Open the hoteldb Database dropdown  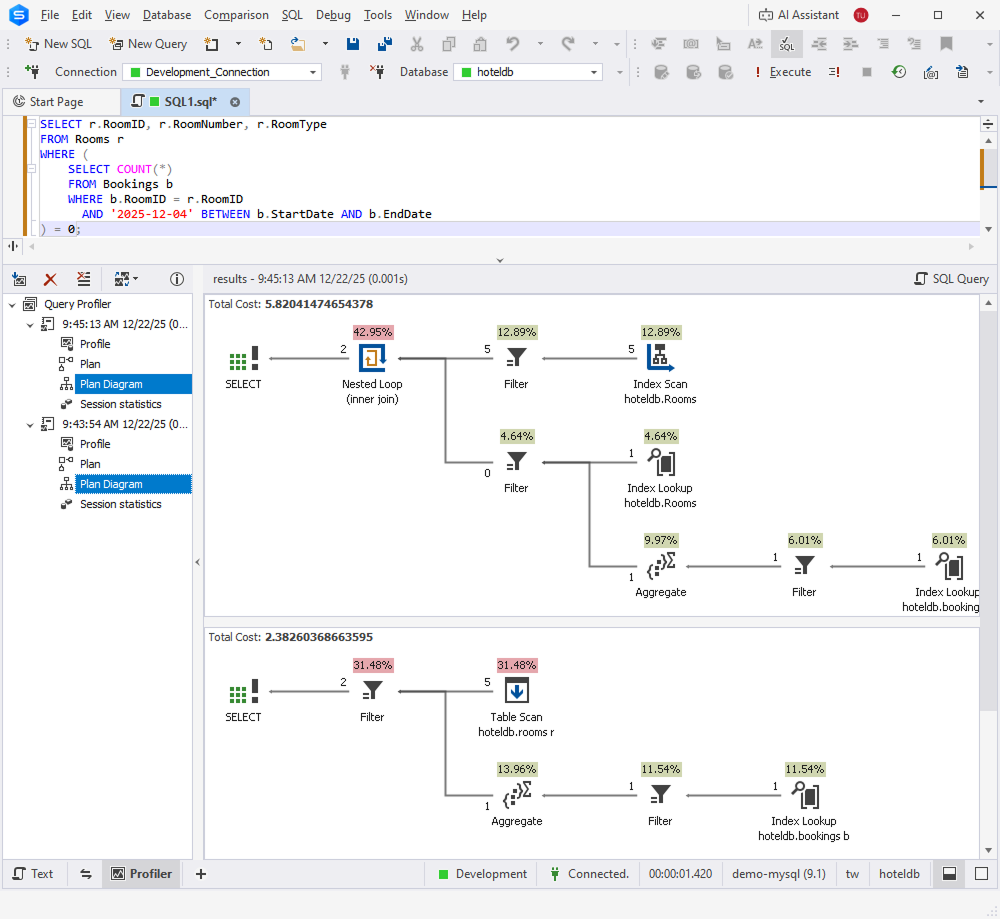tap(595, 72)
